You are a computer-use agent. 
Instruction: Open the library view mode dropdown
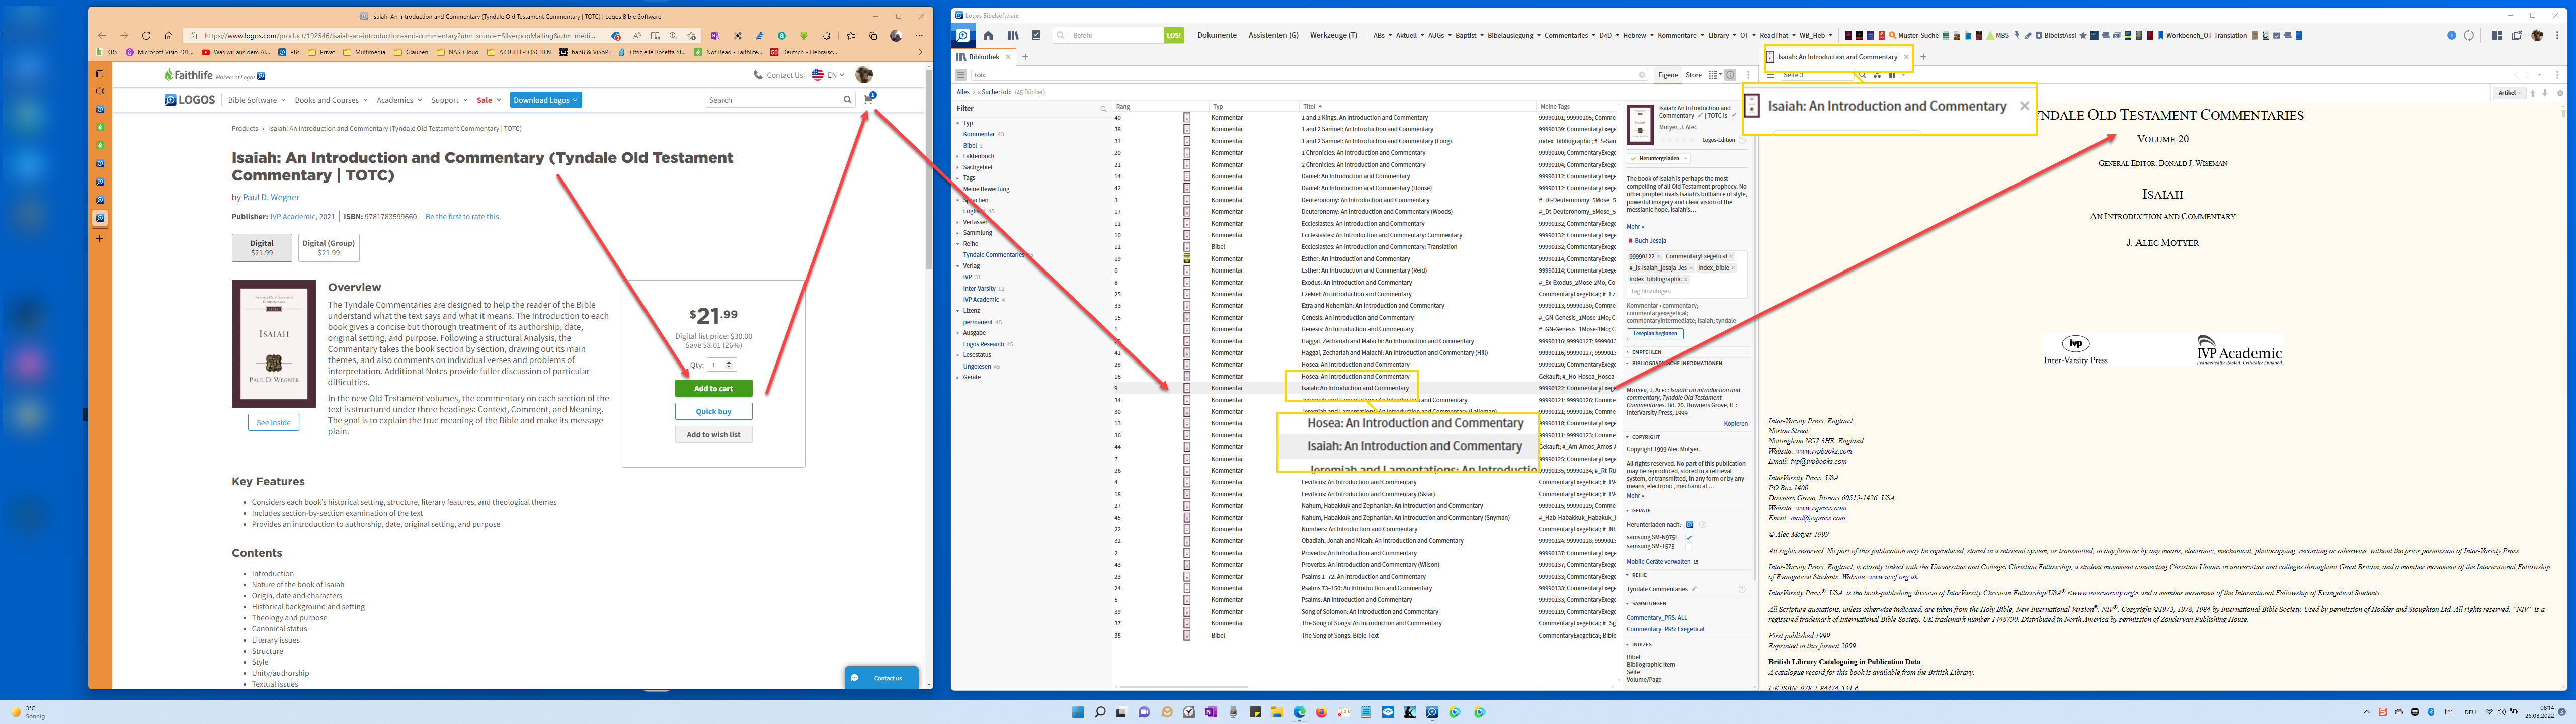1715,75
